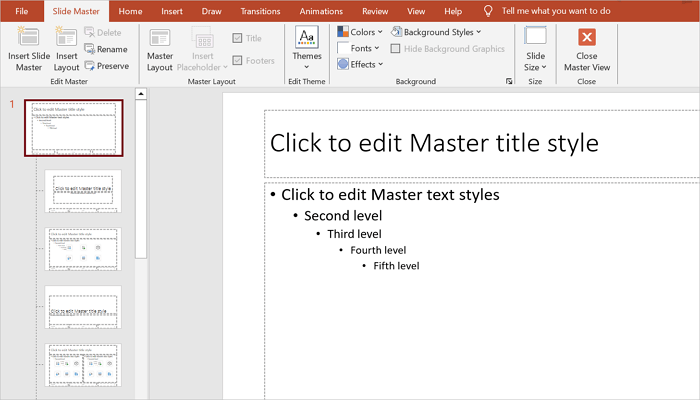The image size is (700, 400).
Task: Toggle the Title checkbox
Action: 238,38
